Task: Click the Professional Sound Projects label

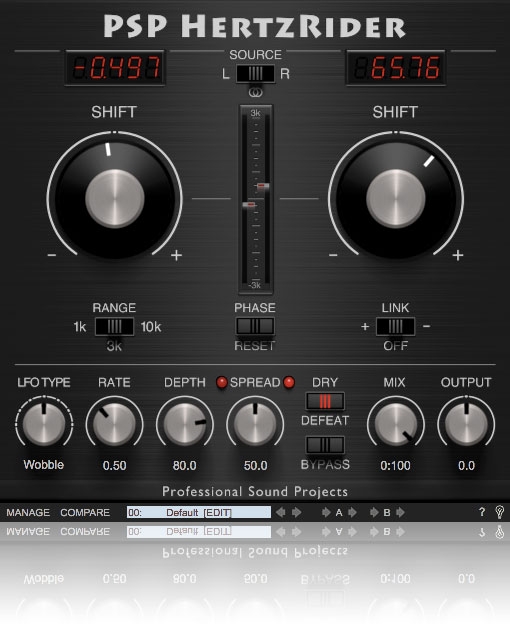Action: [255, 492]
